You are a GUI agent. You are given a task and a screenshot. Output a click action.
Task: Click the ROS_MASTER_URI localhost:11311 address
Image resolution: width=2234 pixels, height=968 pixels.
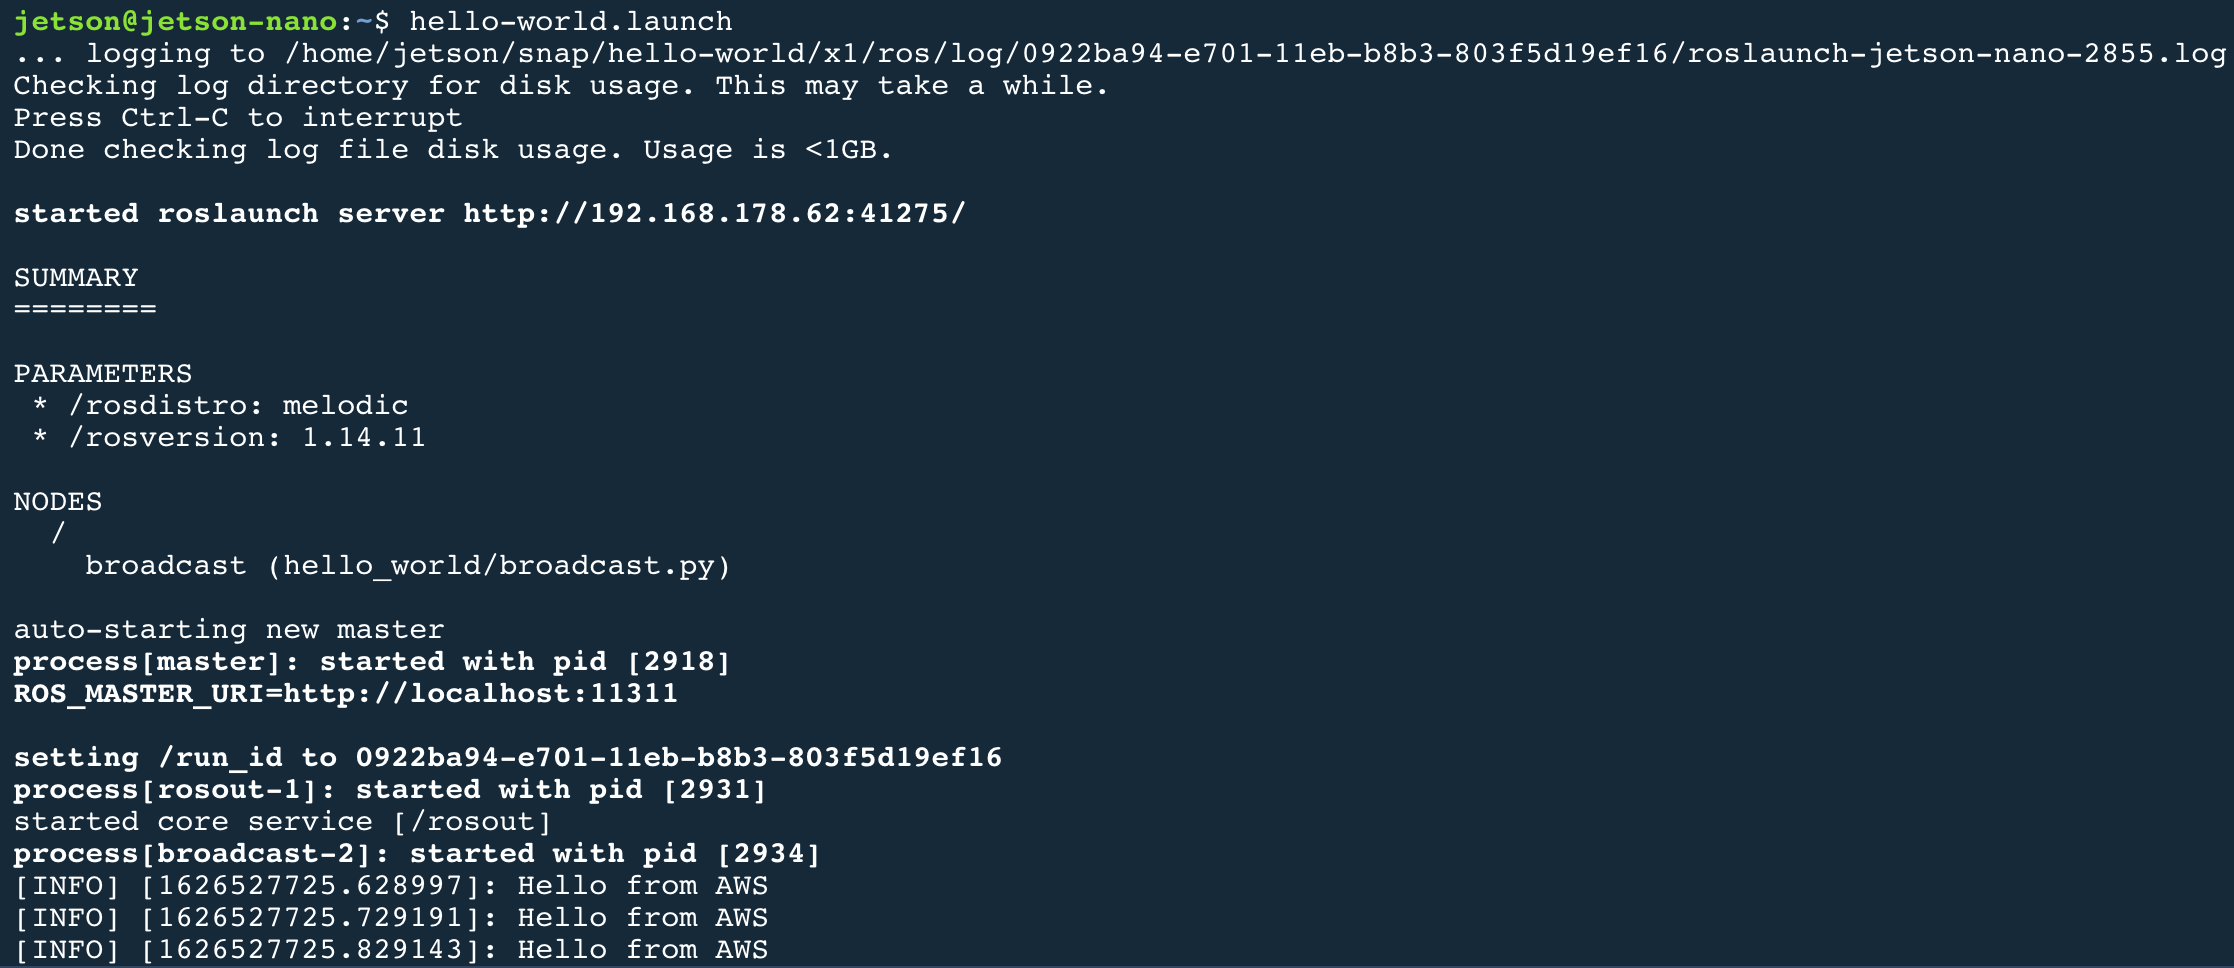480,693
